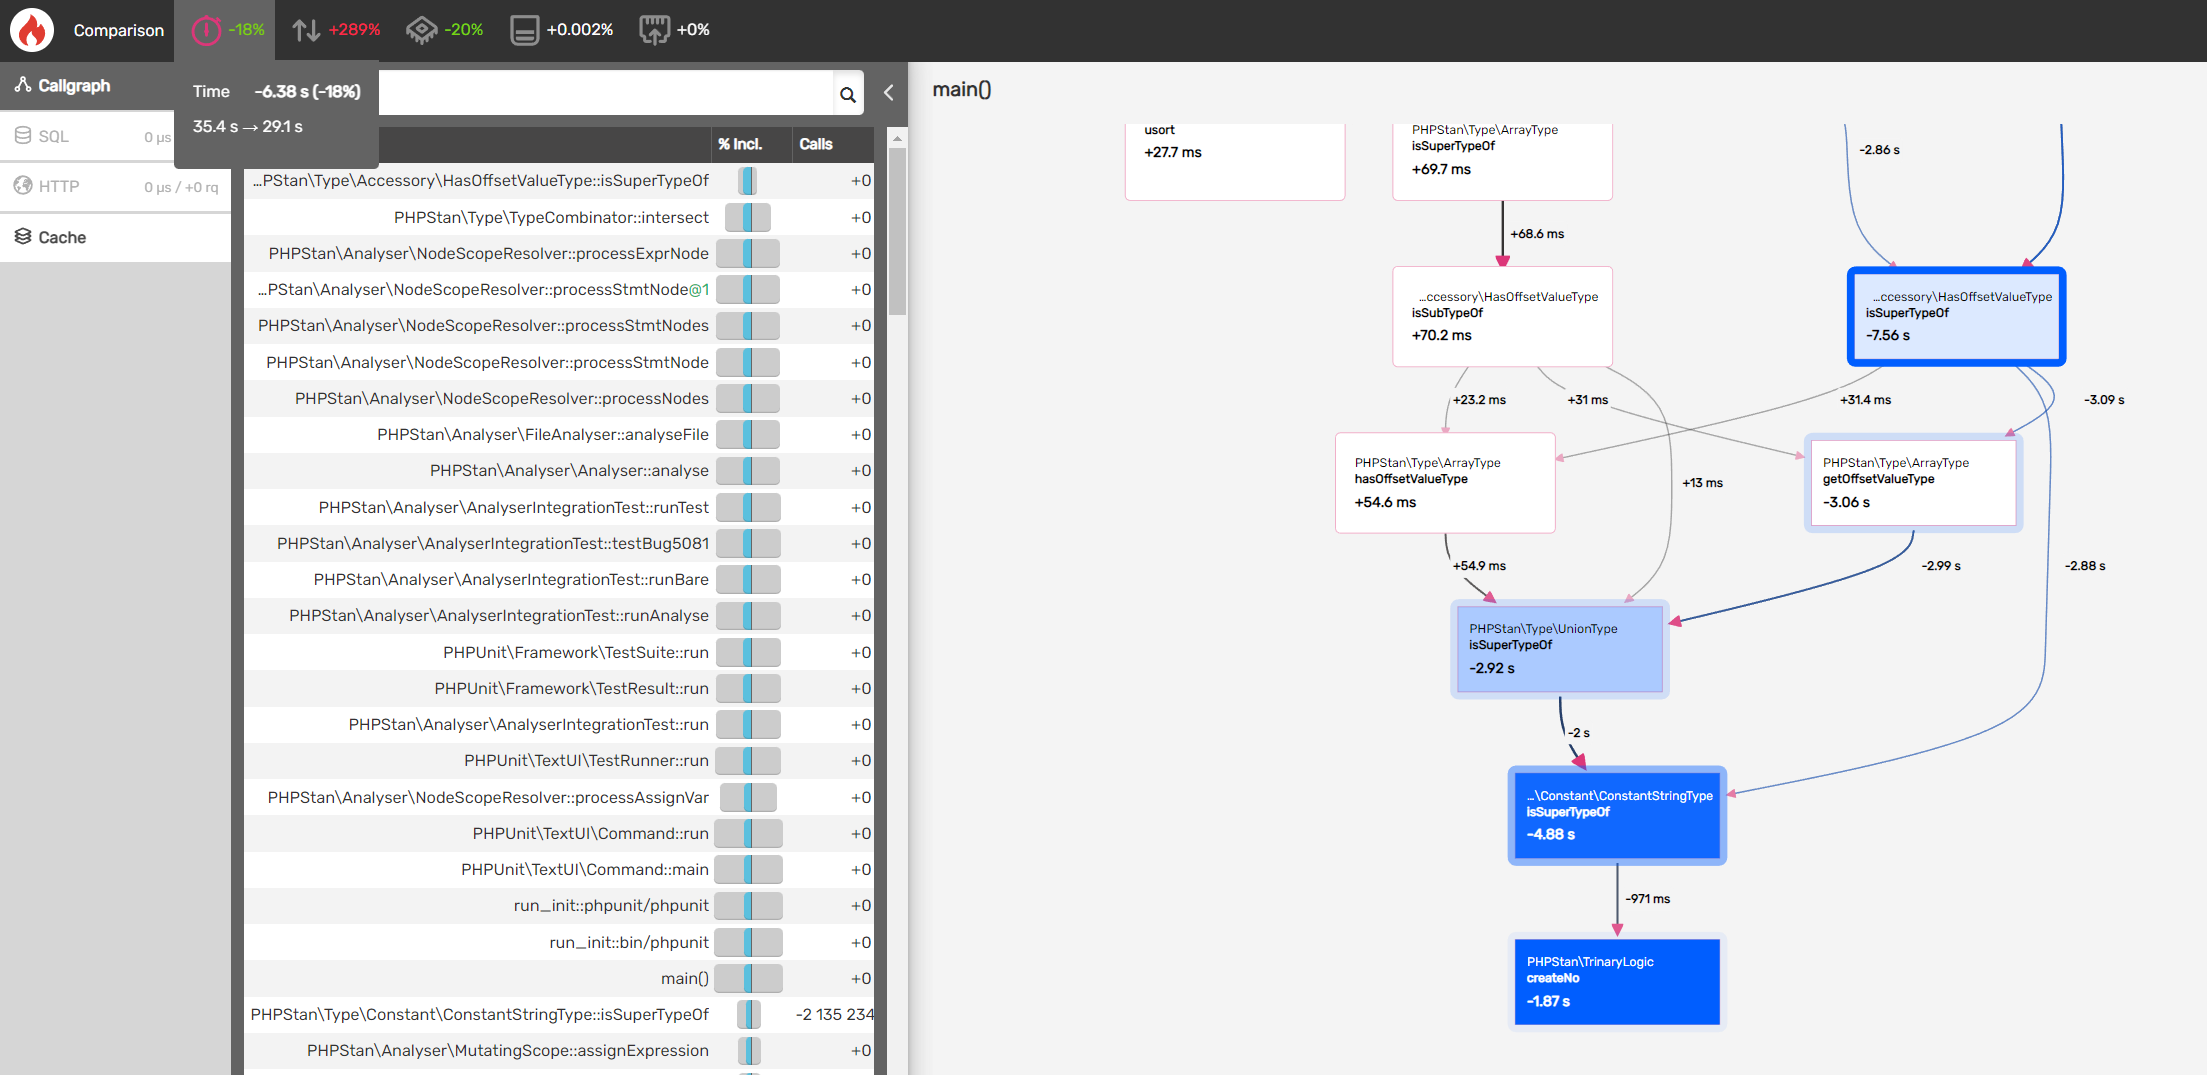This screenshot has width=2207, height=1075.
Task: Open the HTTP tab
Action: click(115, 186)
